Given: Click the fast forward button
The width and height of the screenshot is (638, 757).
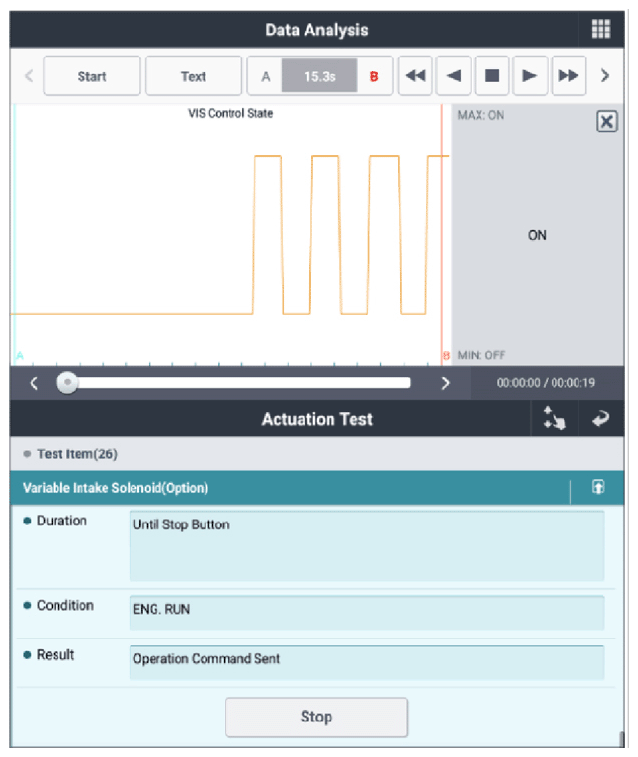Looking at the screenshot, I should tap(567, 76).
